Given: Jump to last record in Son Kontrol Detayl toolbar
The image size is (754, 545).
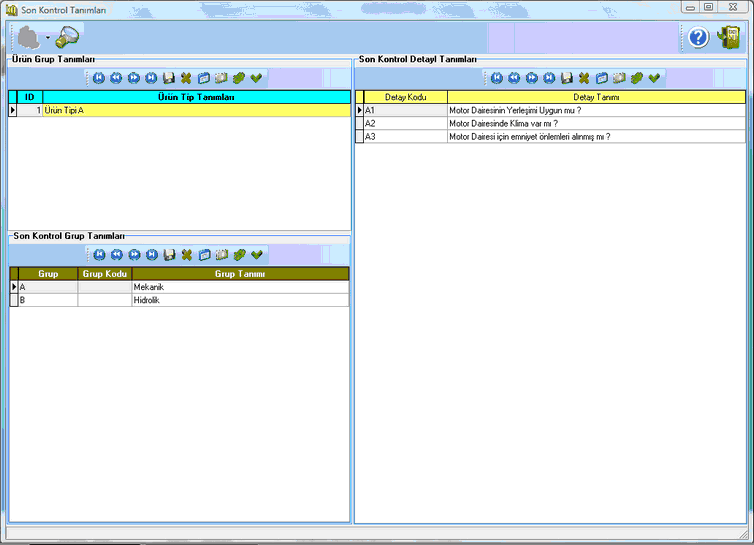Looking at the screenshot, I should click(549, 78).
